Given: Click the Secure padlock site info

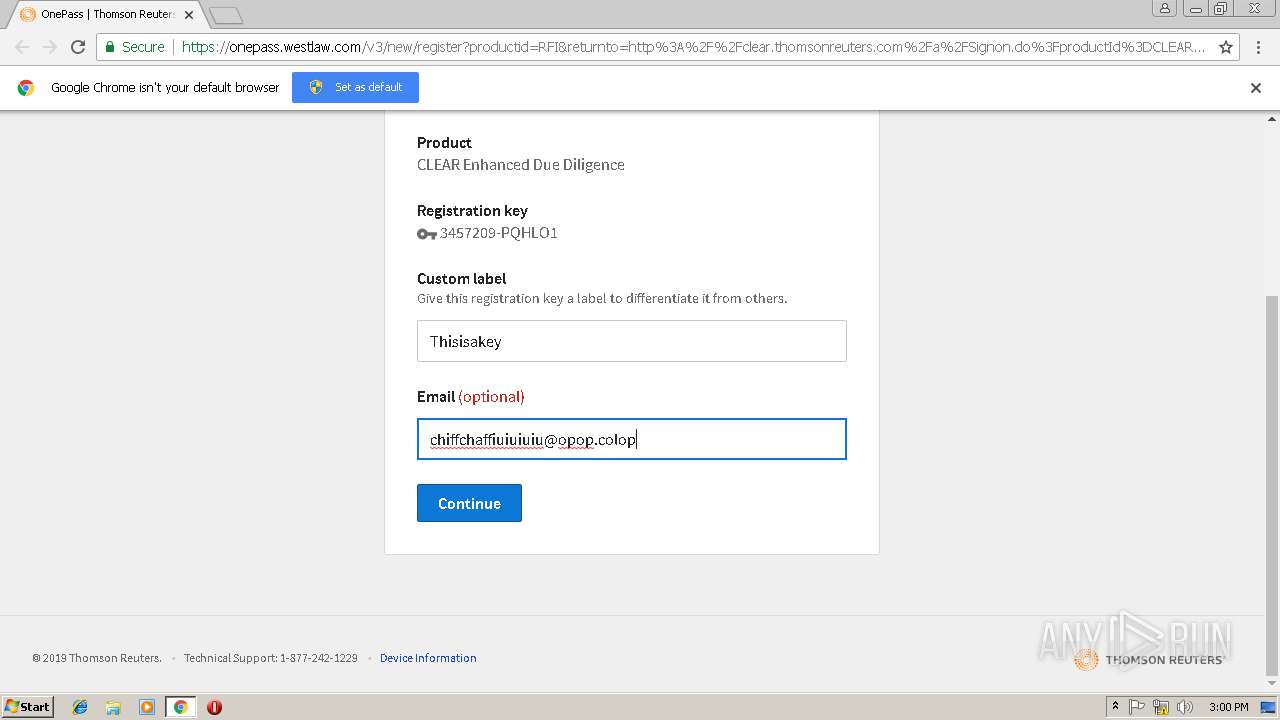Looking at the screenshot, I should pyautogui.click(x=134, y=47).
